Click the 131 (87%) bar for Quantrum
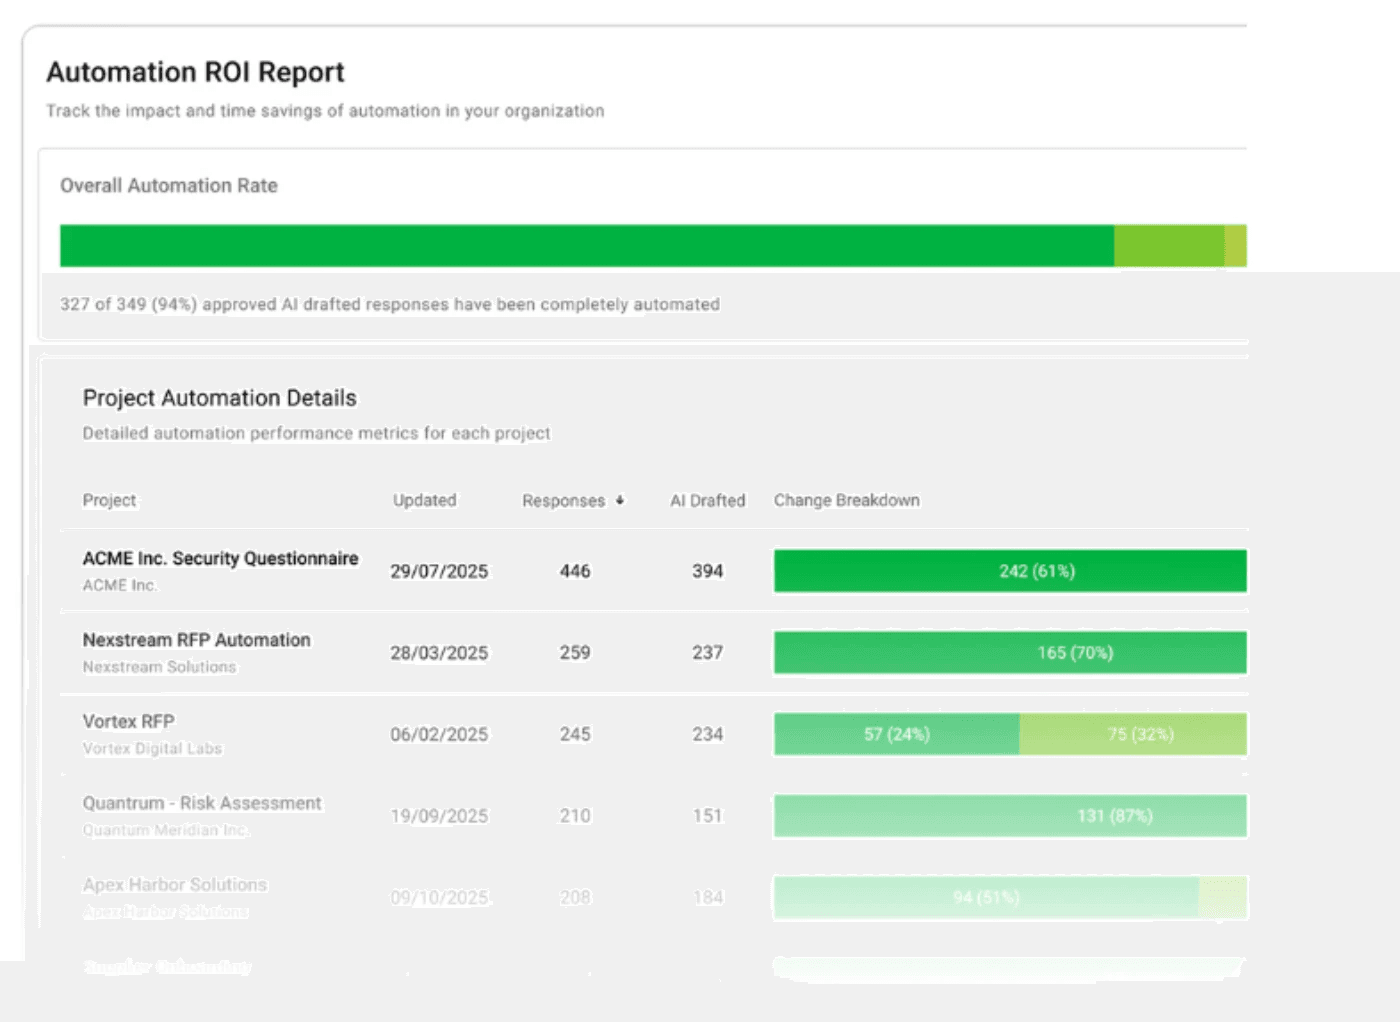 pyautogui.click(x=1010, y=815)
